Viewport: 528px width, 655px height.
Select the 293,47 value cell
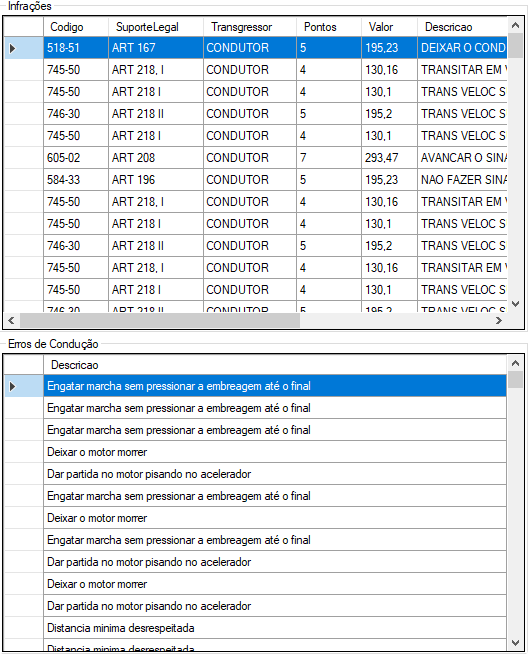coord(389,157)
